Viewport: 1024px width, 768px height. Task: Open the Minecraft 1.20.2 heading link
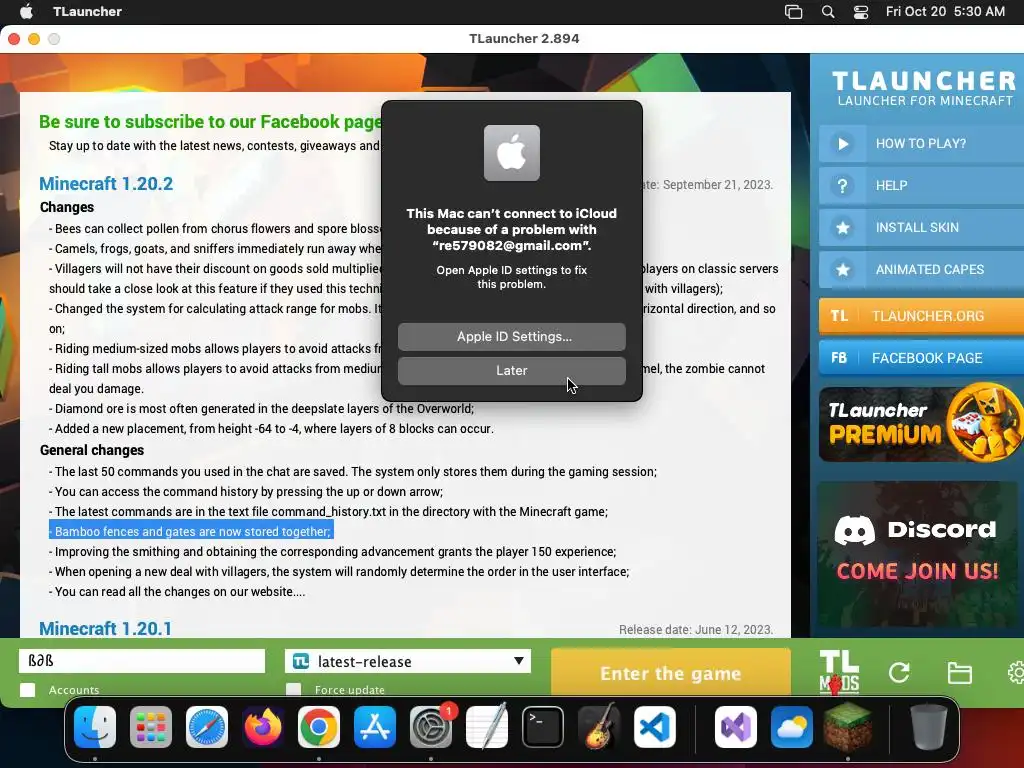(106, 184)
